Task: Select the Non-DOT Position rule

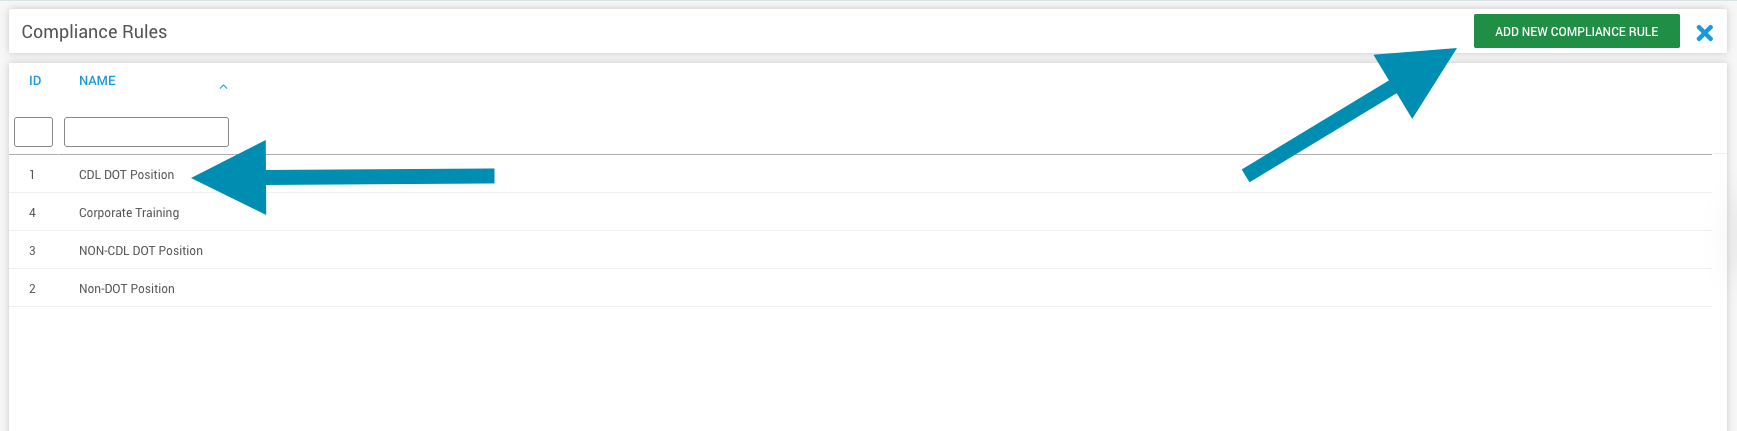Action: point(127,289)
